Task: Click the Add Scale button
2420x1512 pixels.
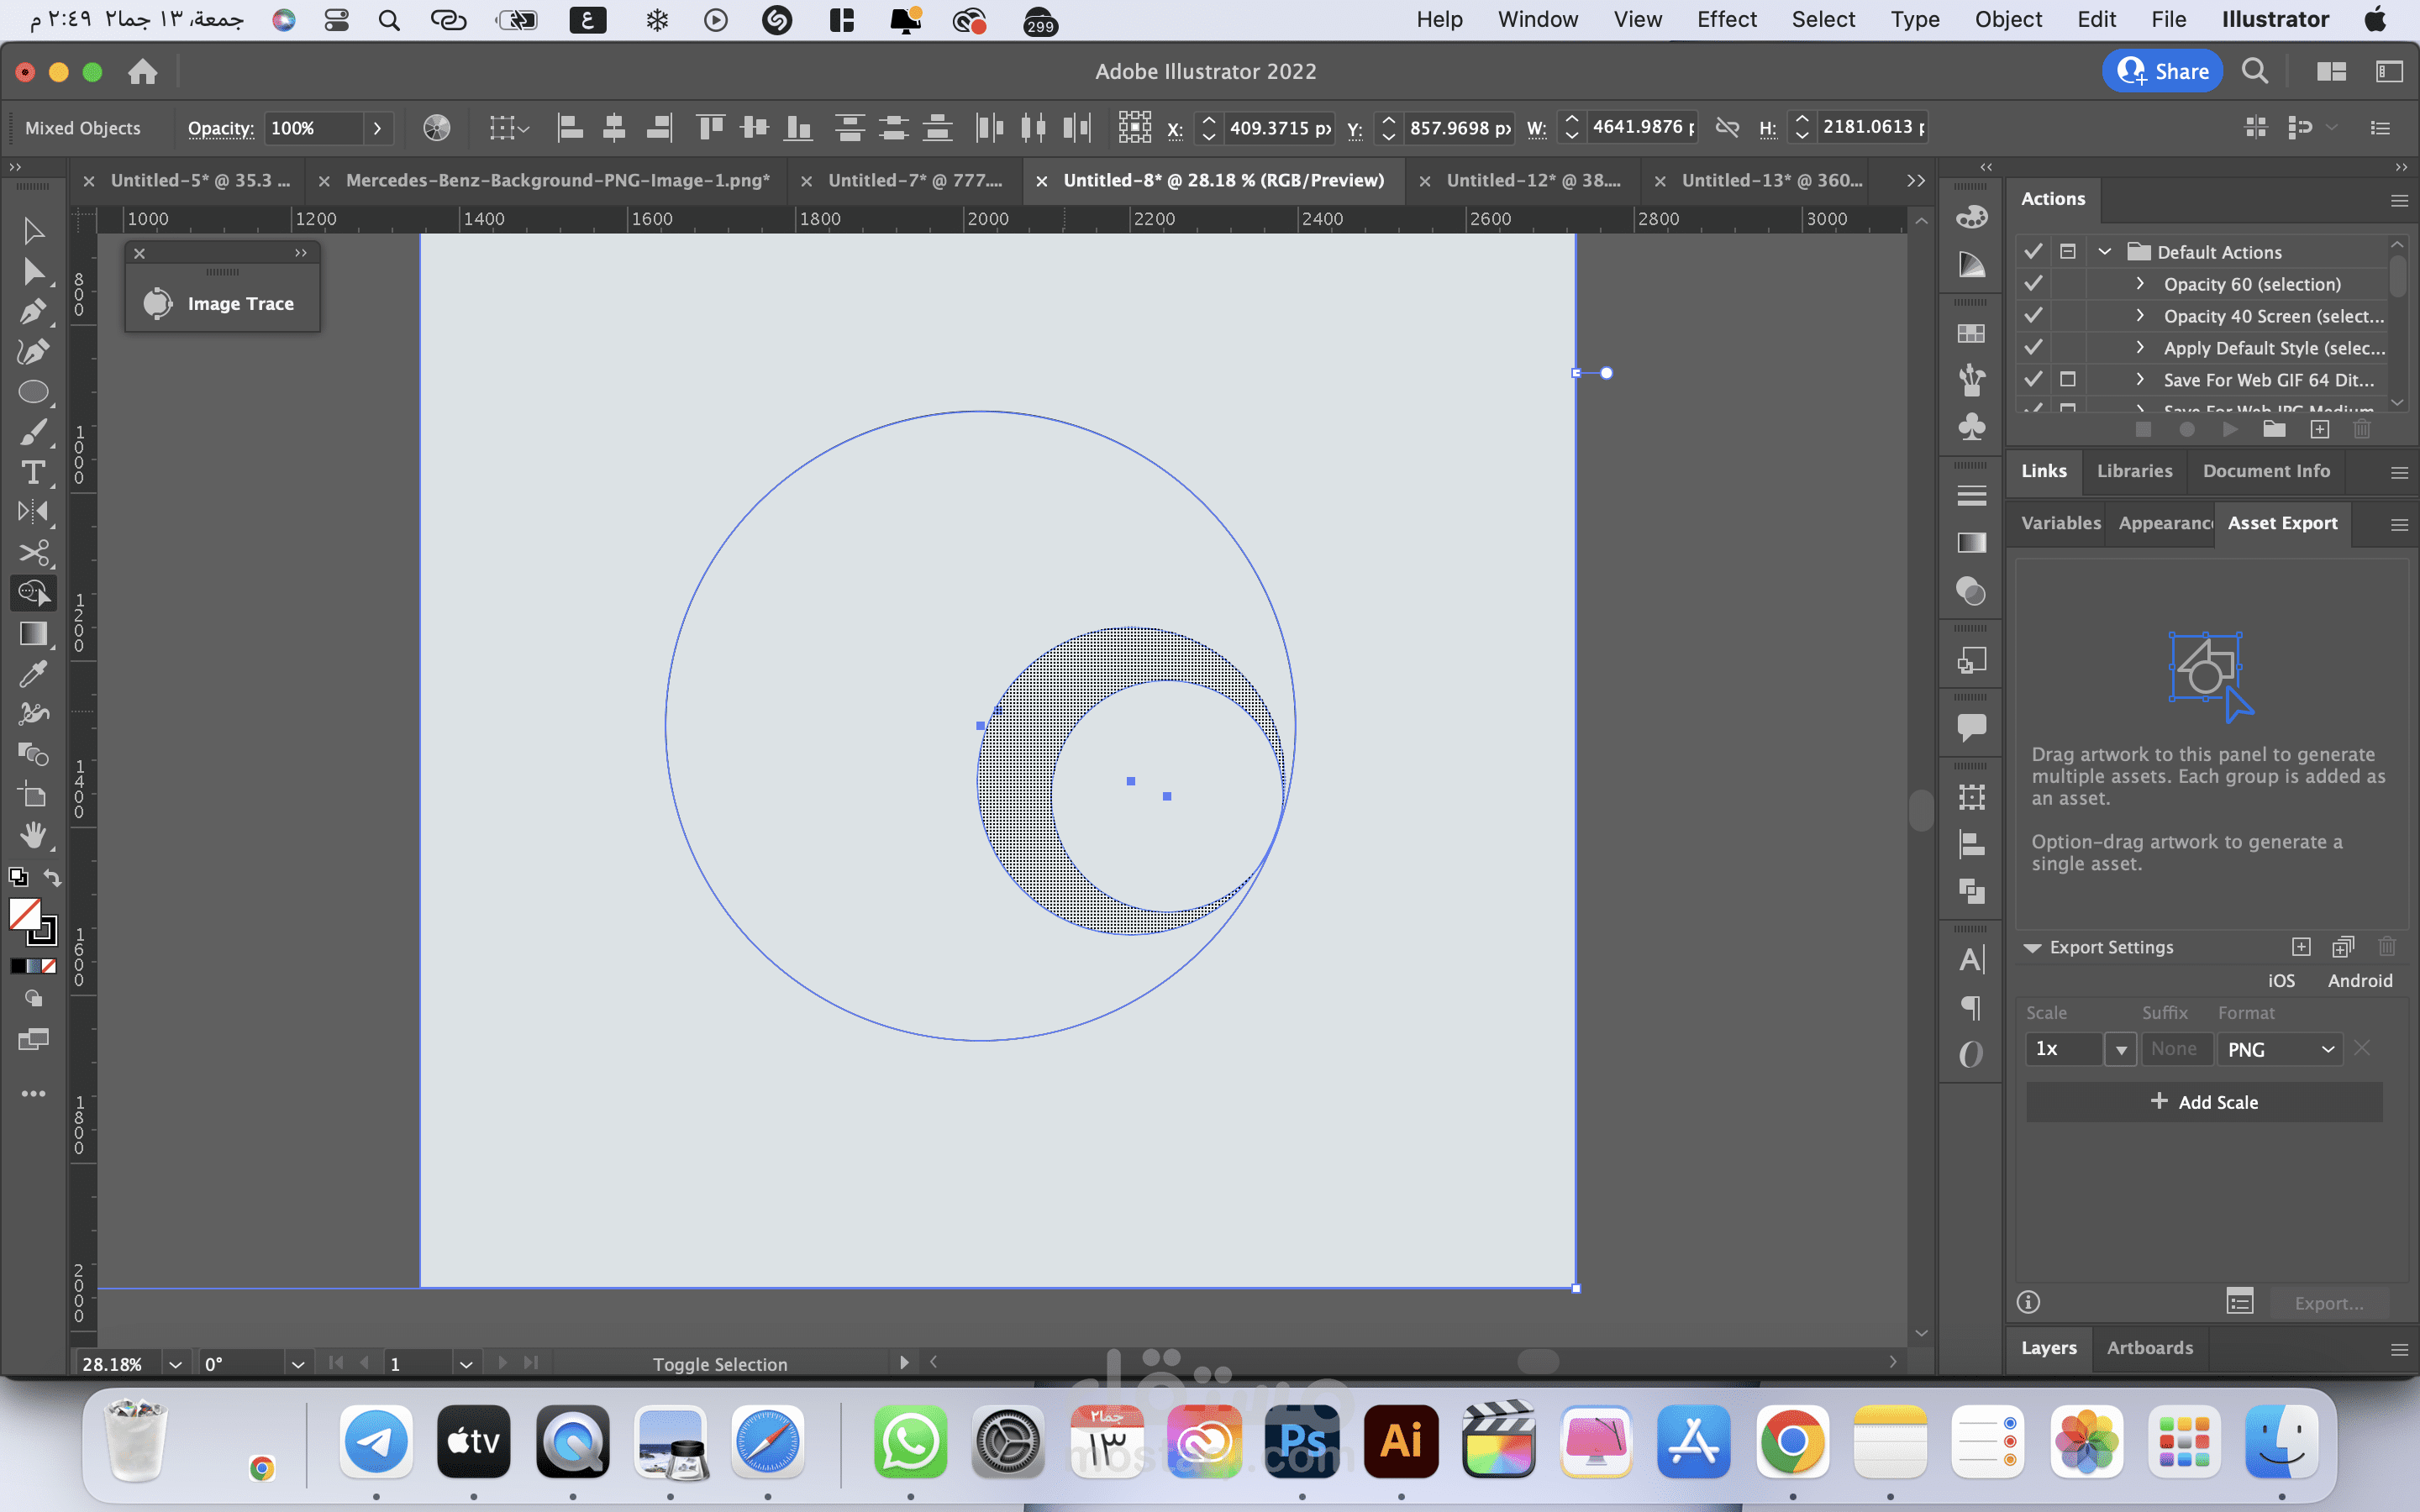Action: click(x=2204, y=1102)
